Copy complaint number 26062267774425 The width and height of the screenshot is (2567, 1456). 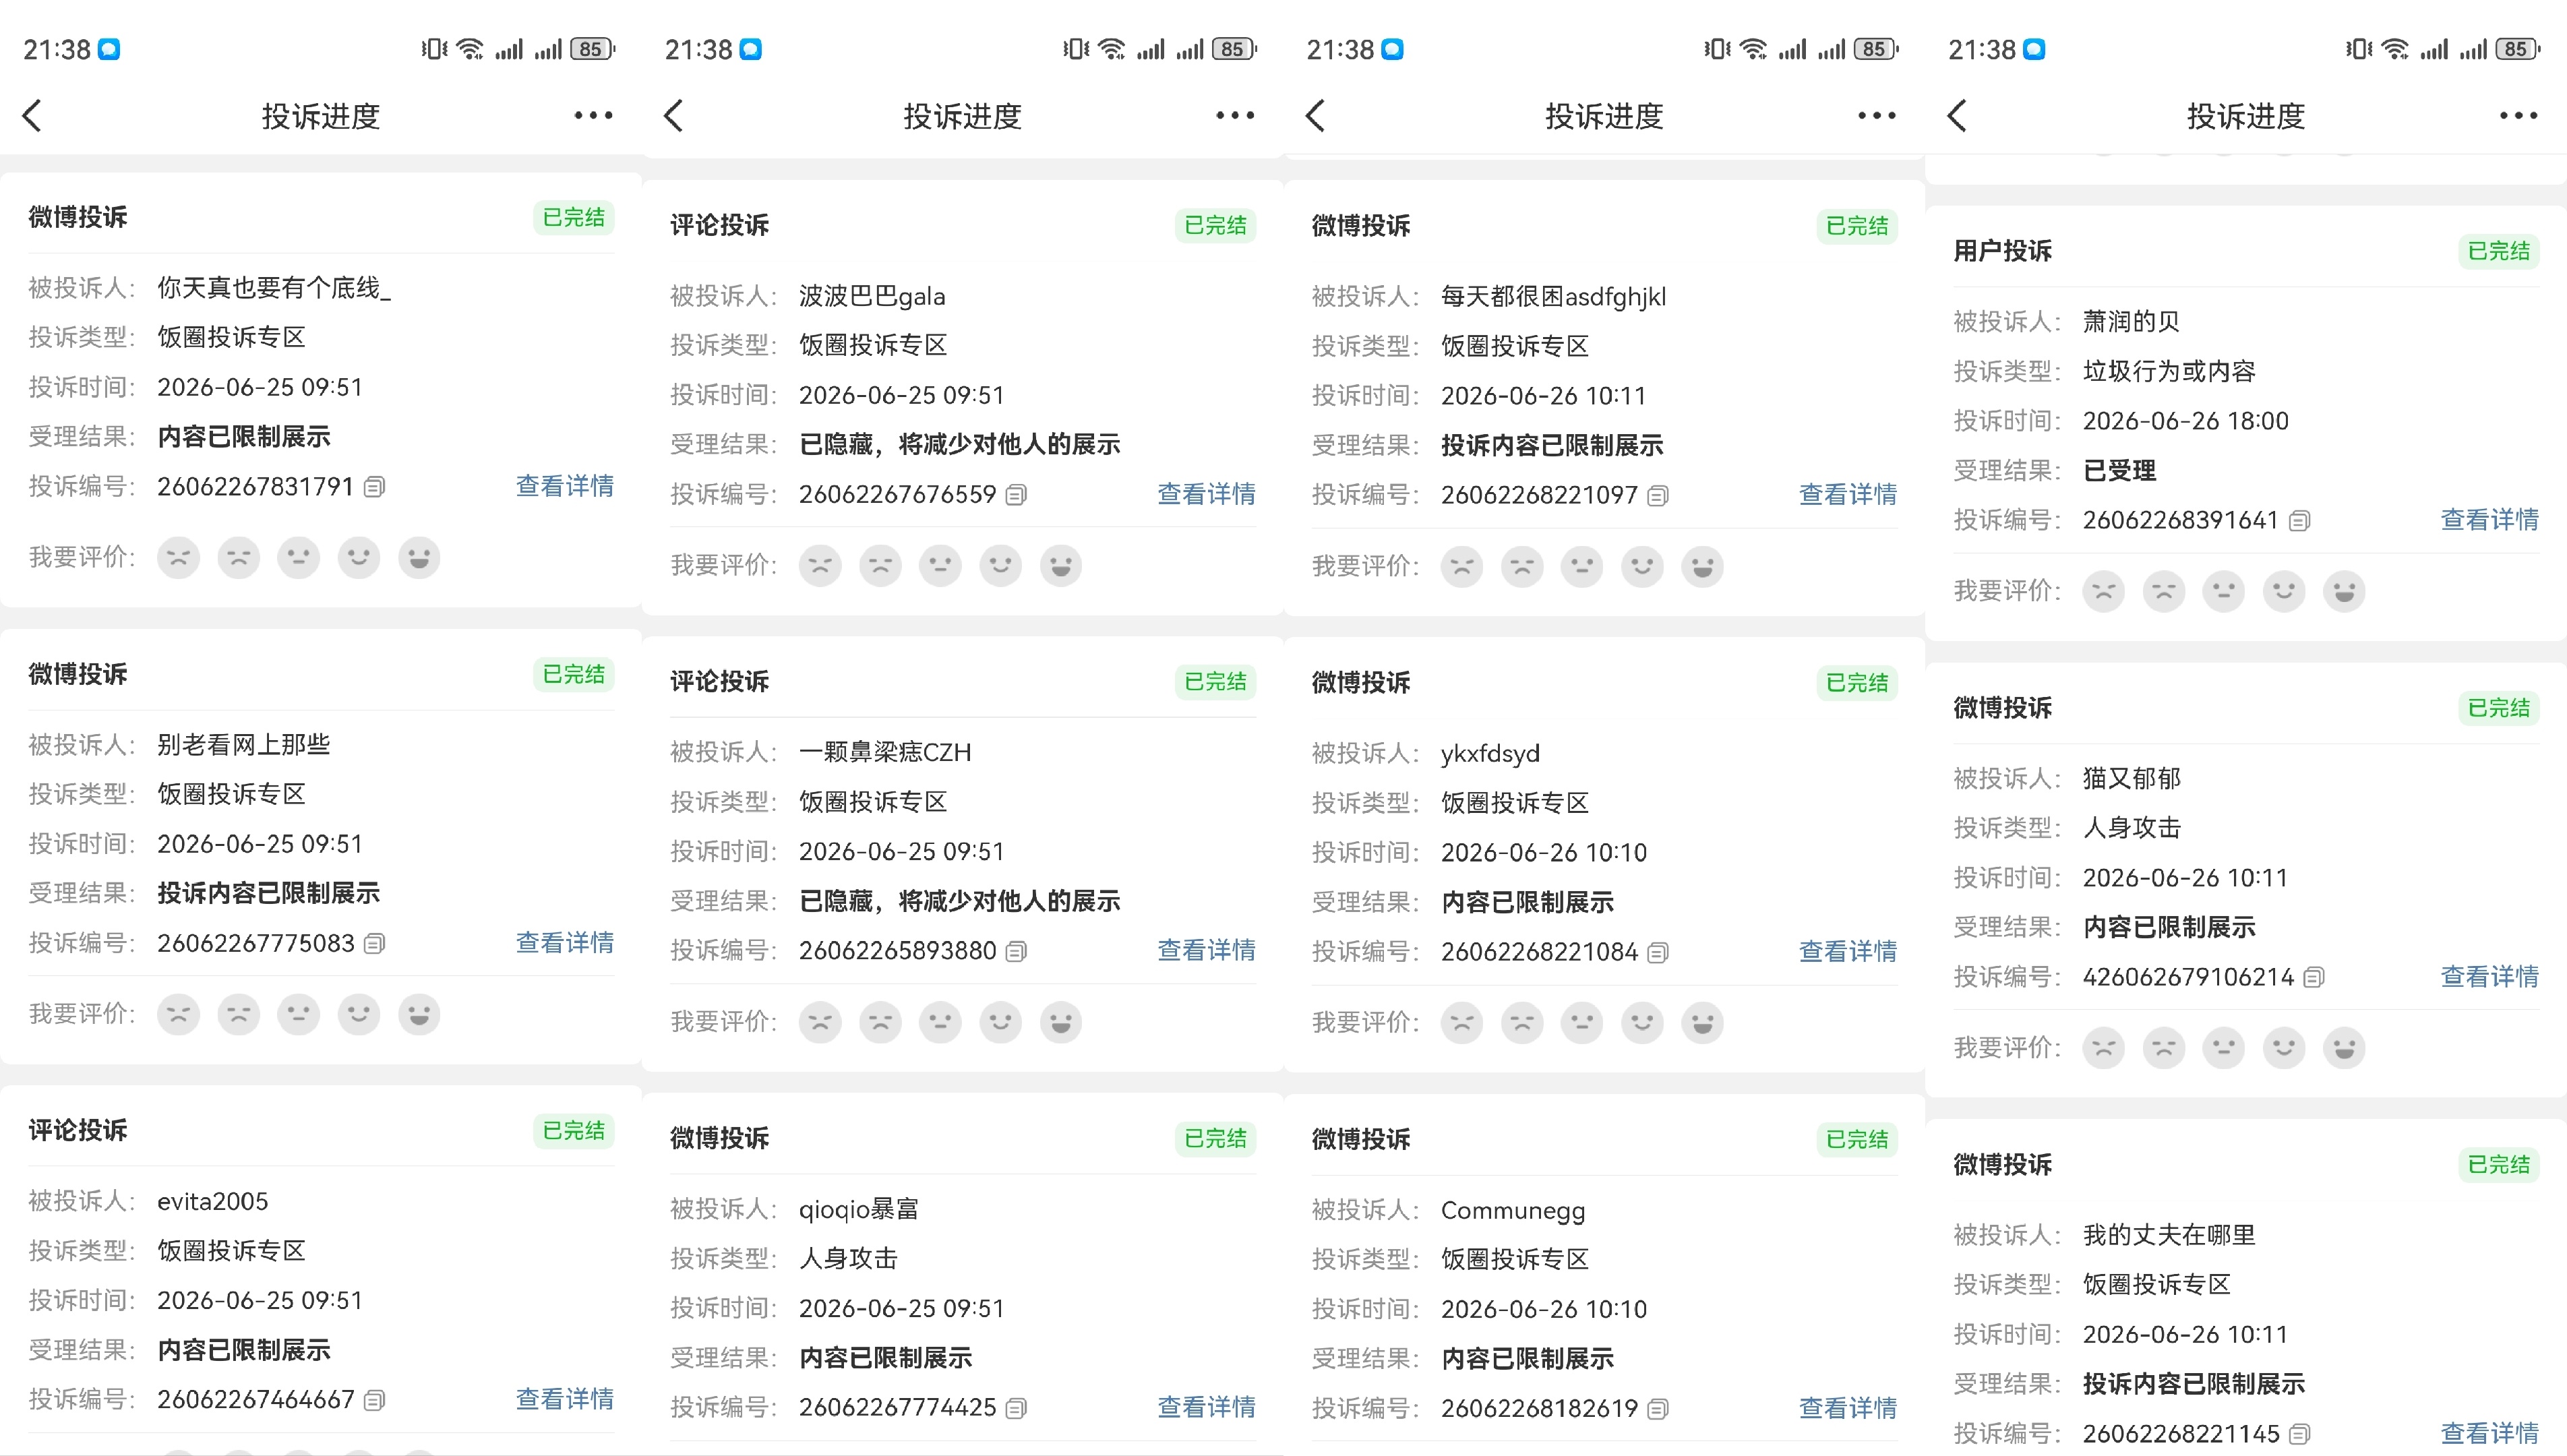1016,1408
